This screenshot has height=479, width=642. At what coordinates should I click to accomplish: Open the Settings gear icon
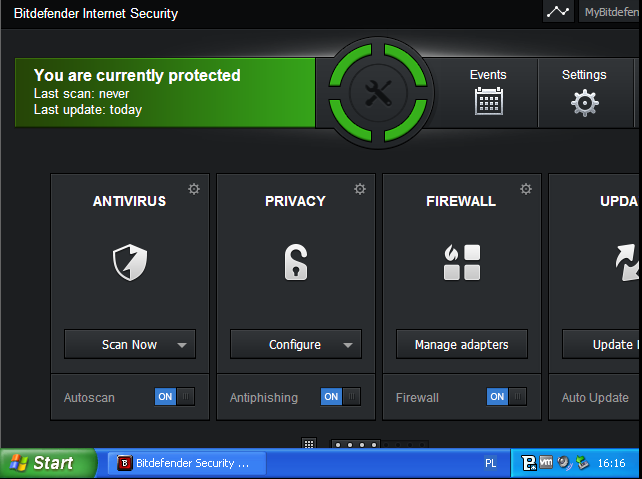pyautogui.click(x=584, y=102)
